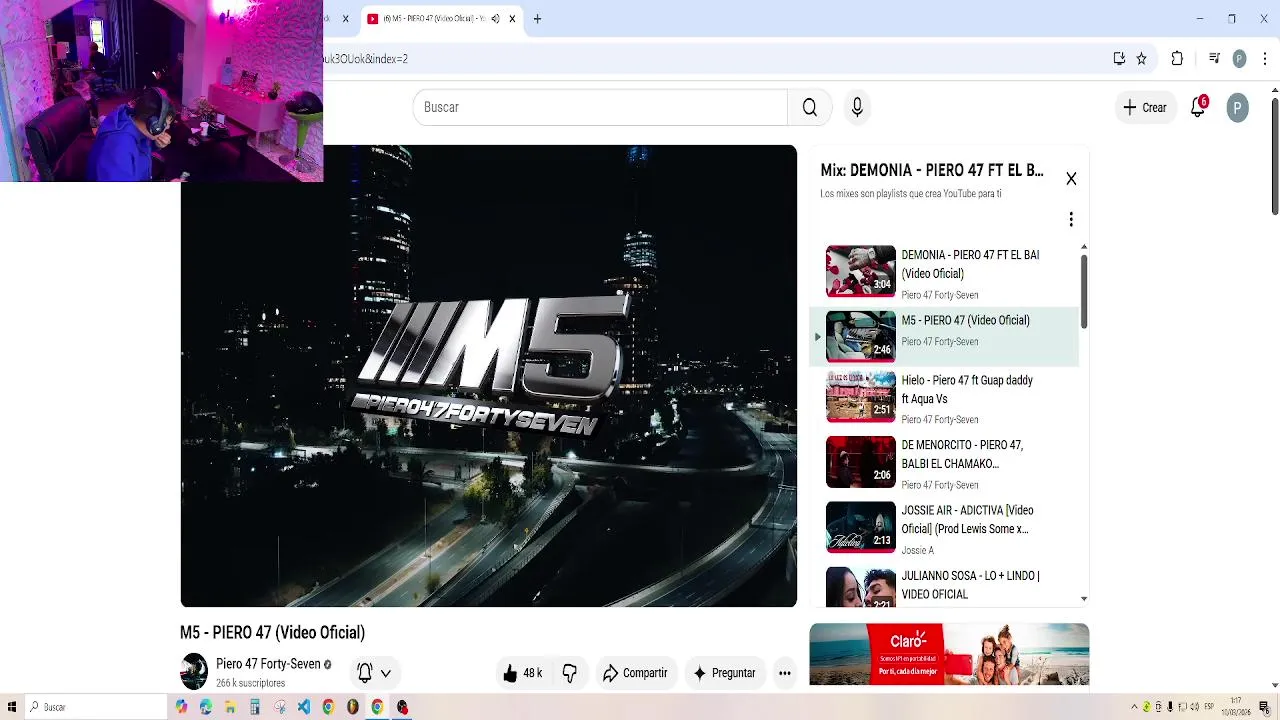This screenshot has width=1280, height=720.
Task: Open Visual Studio Code from the taskbar
Action: tap(304, 707)
